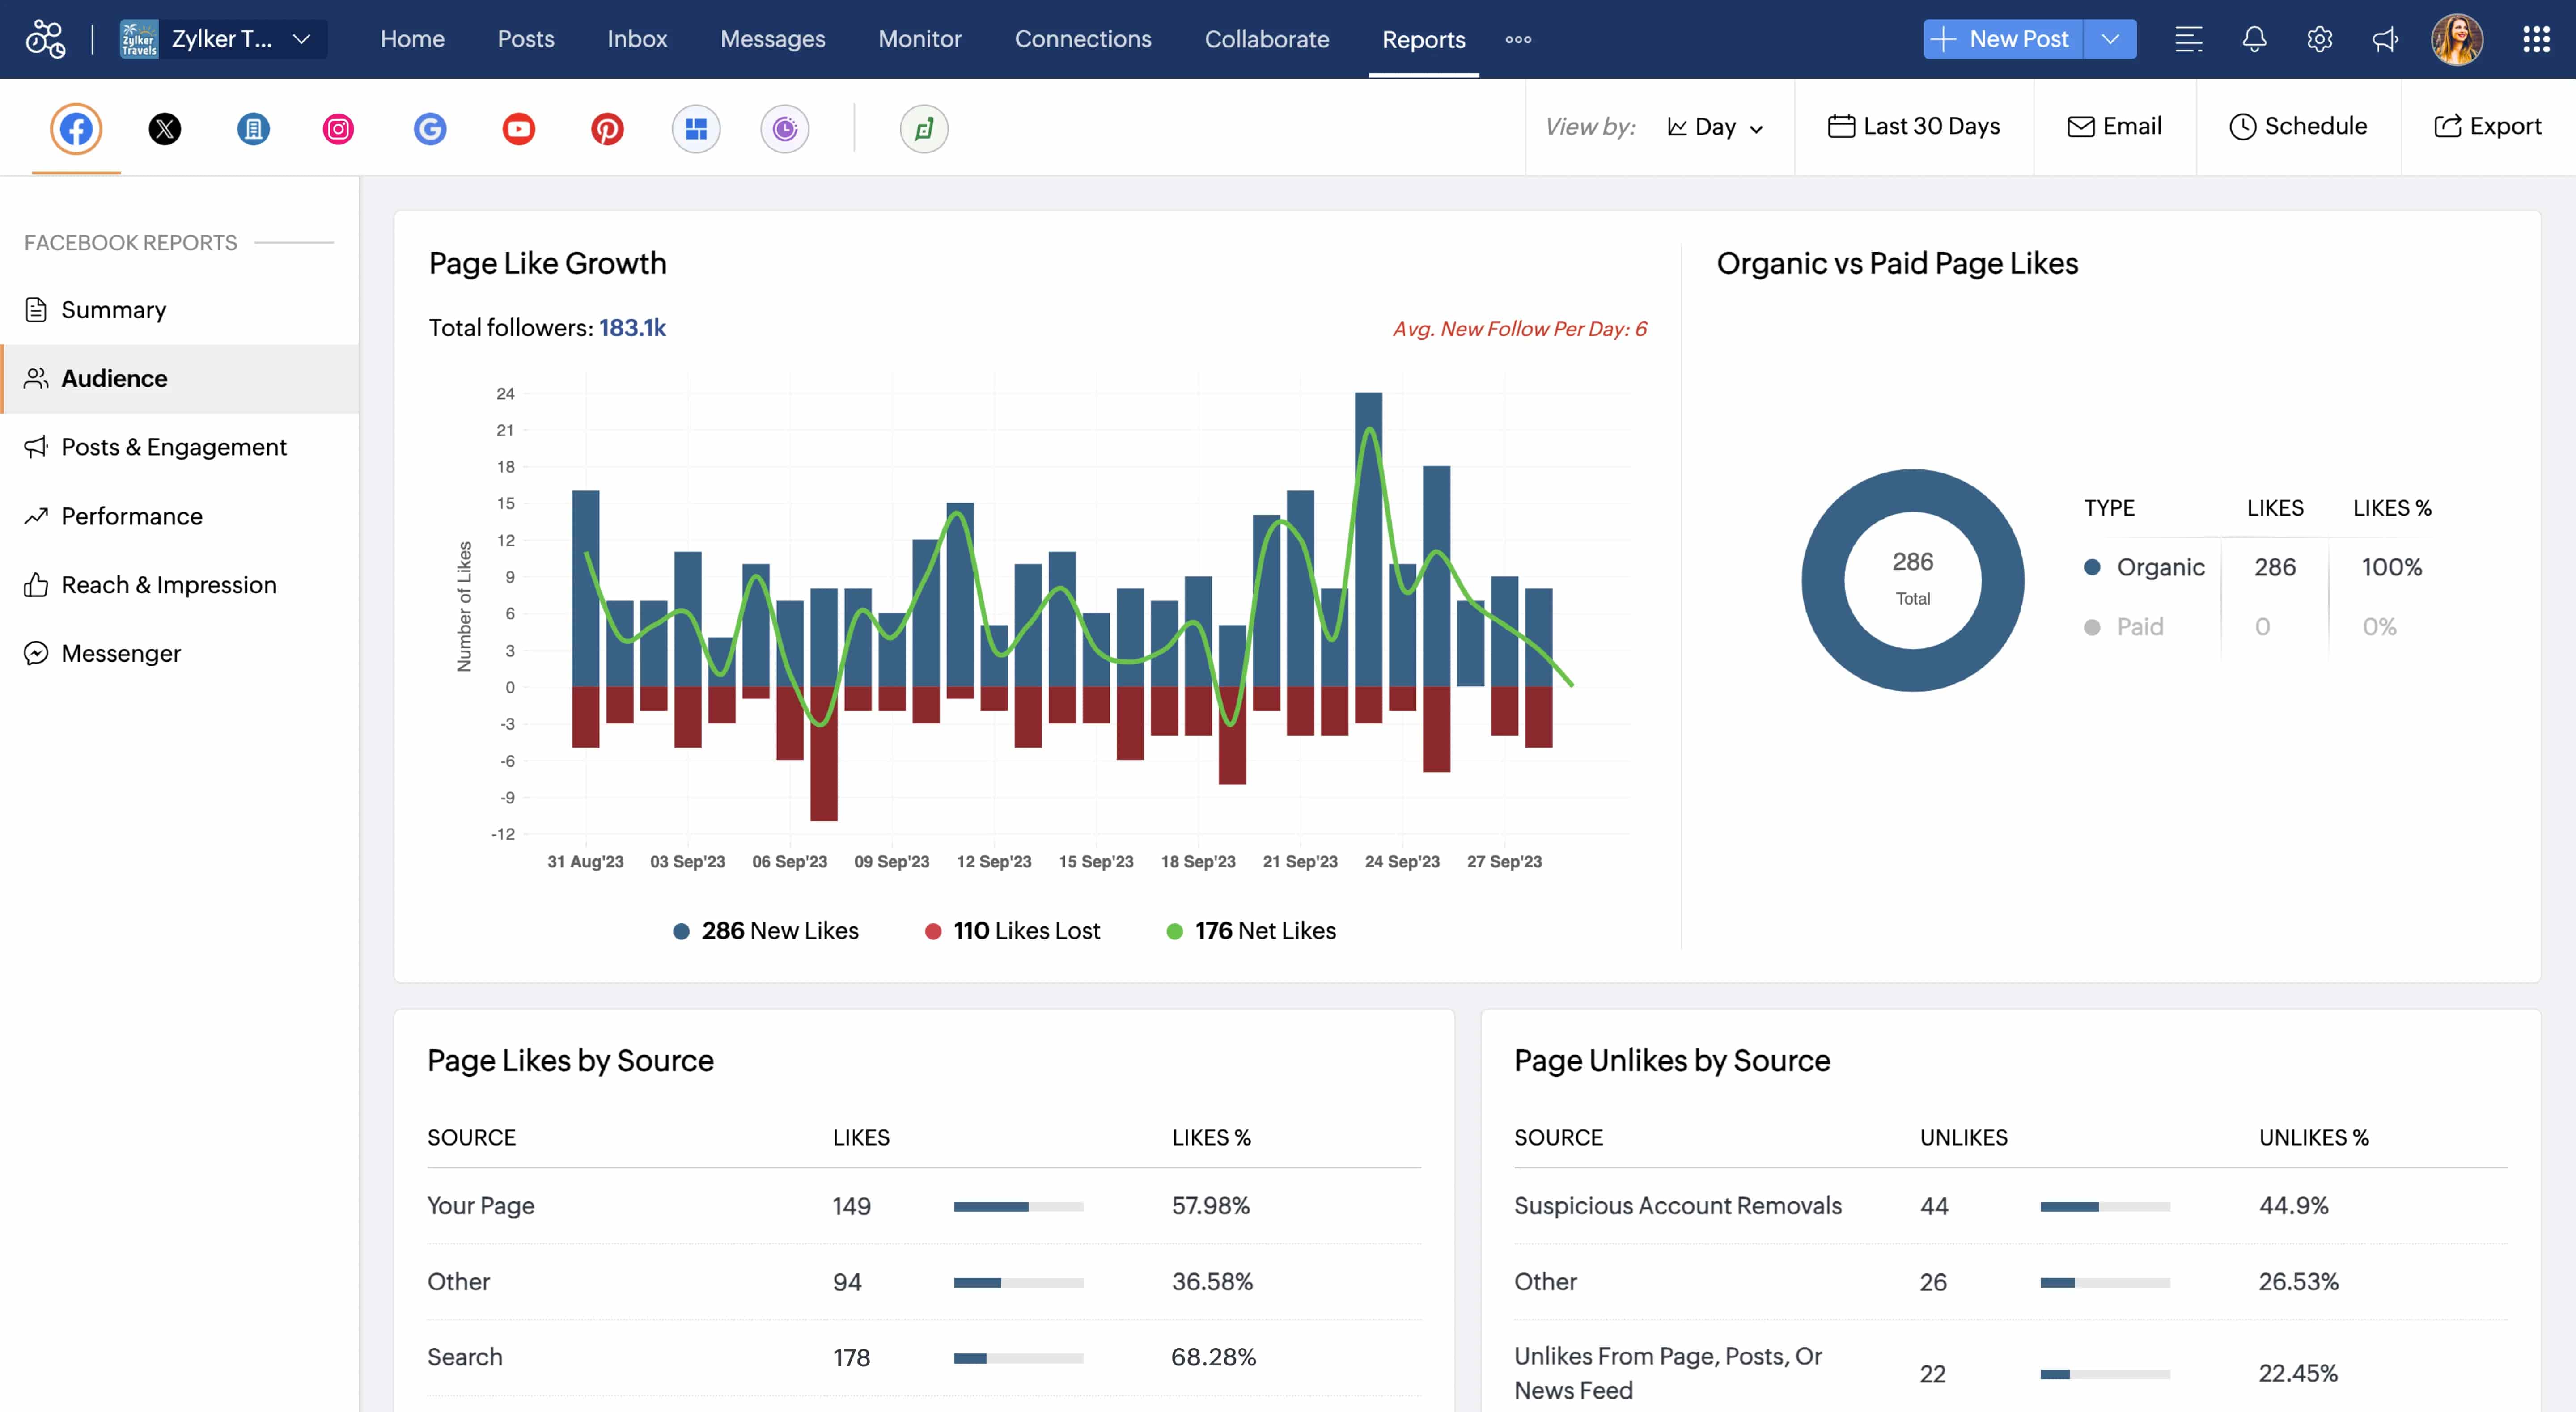Screen dimensions: 2576x1412
Task: Open the notifications bell
Action: tap(2254, 39)
